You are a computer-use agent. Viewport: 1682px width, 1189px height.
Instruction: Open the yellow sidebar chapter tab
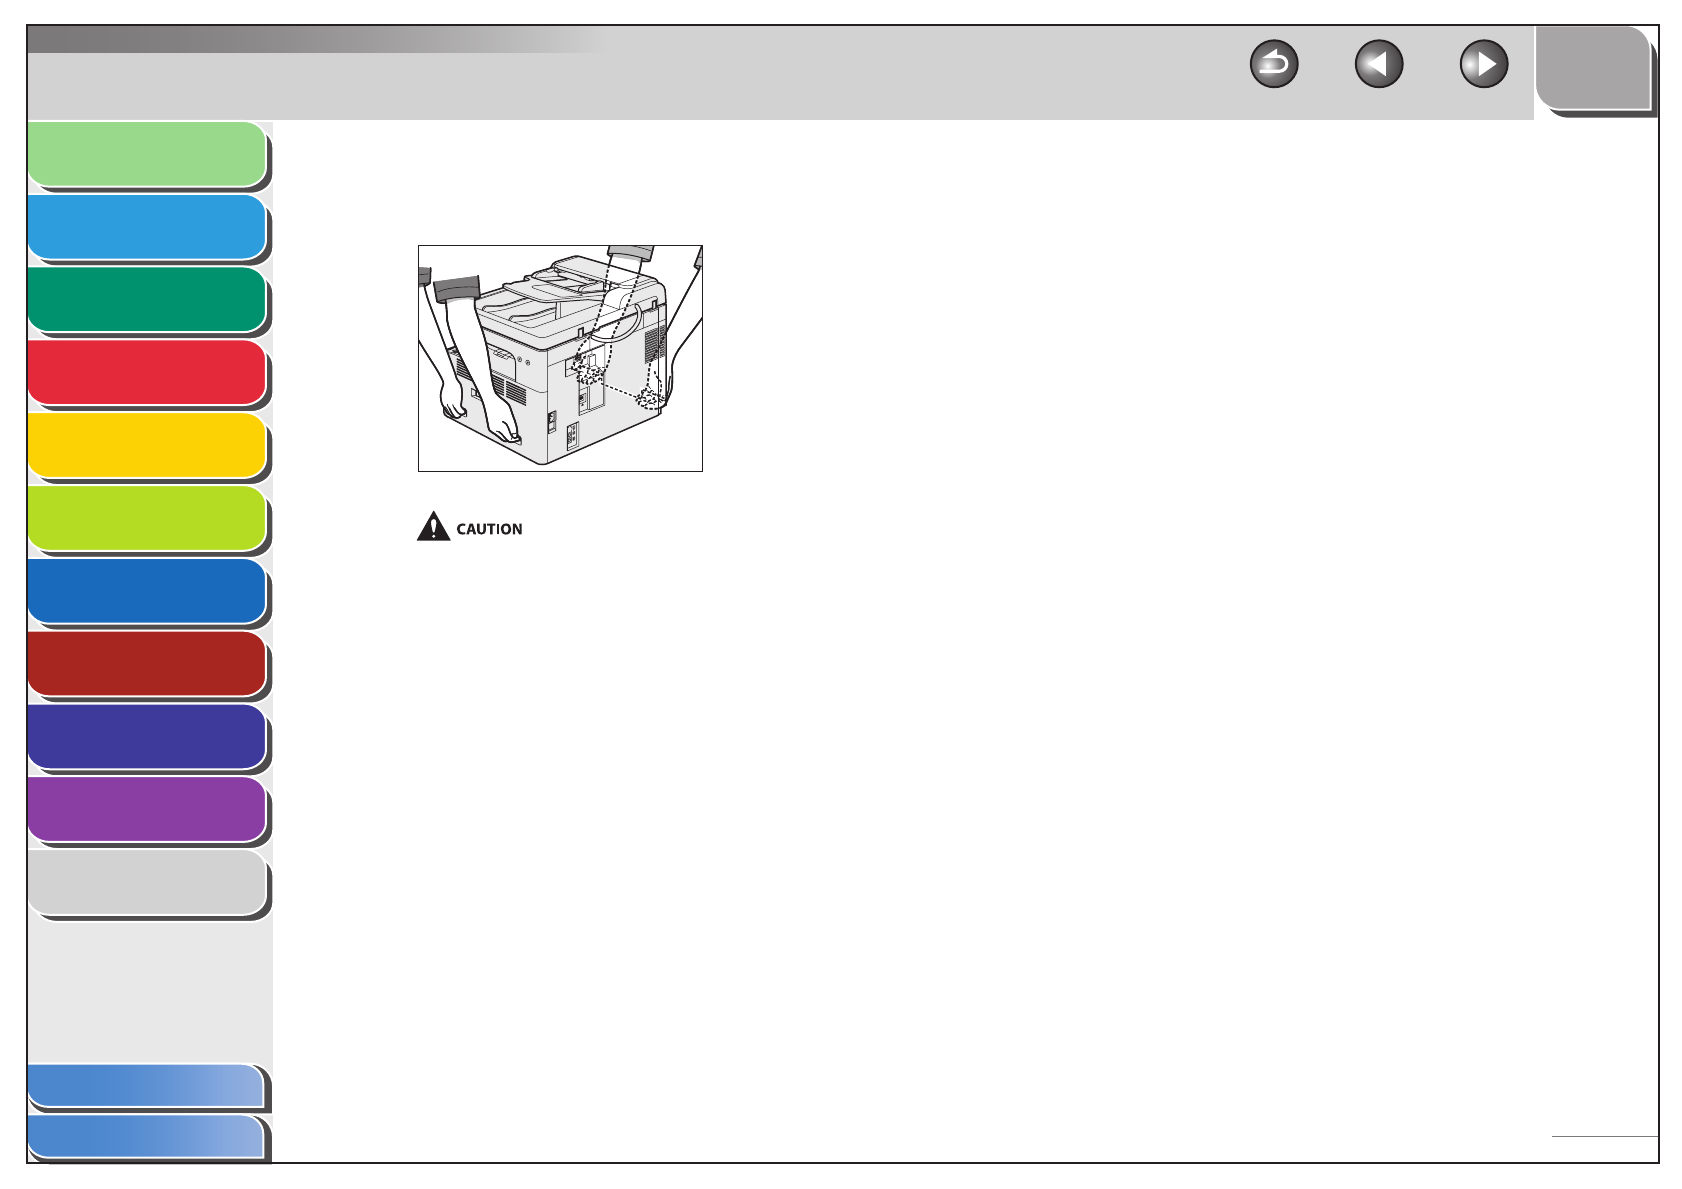147,446
